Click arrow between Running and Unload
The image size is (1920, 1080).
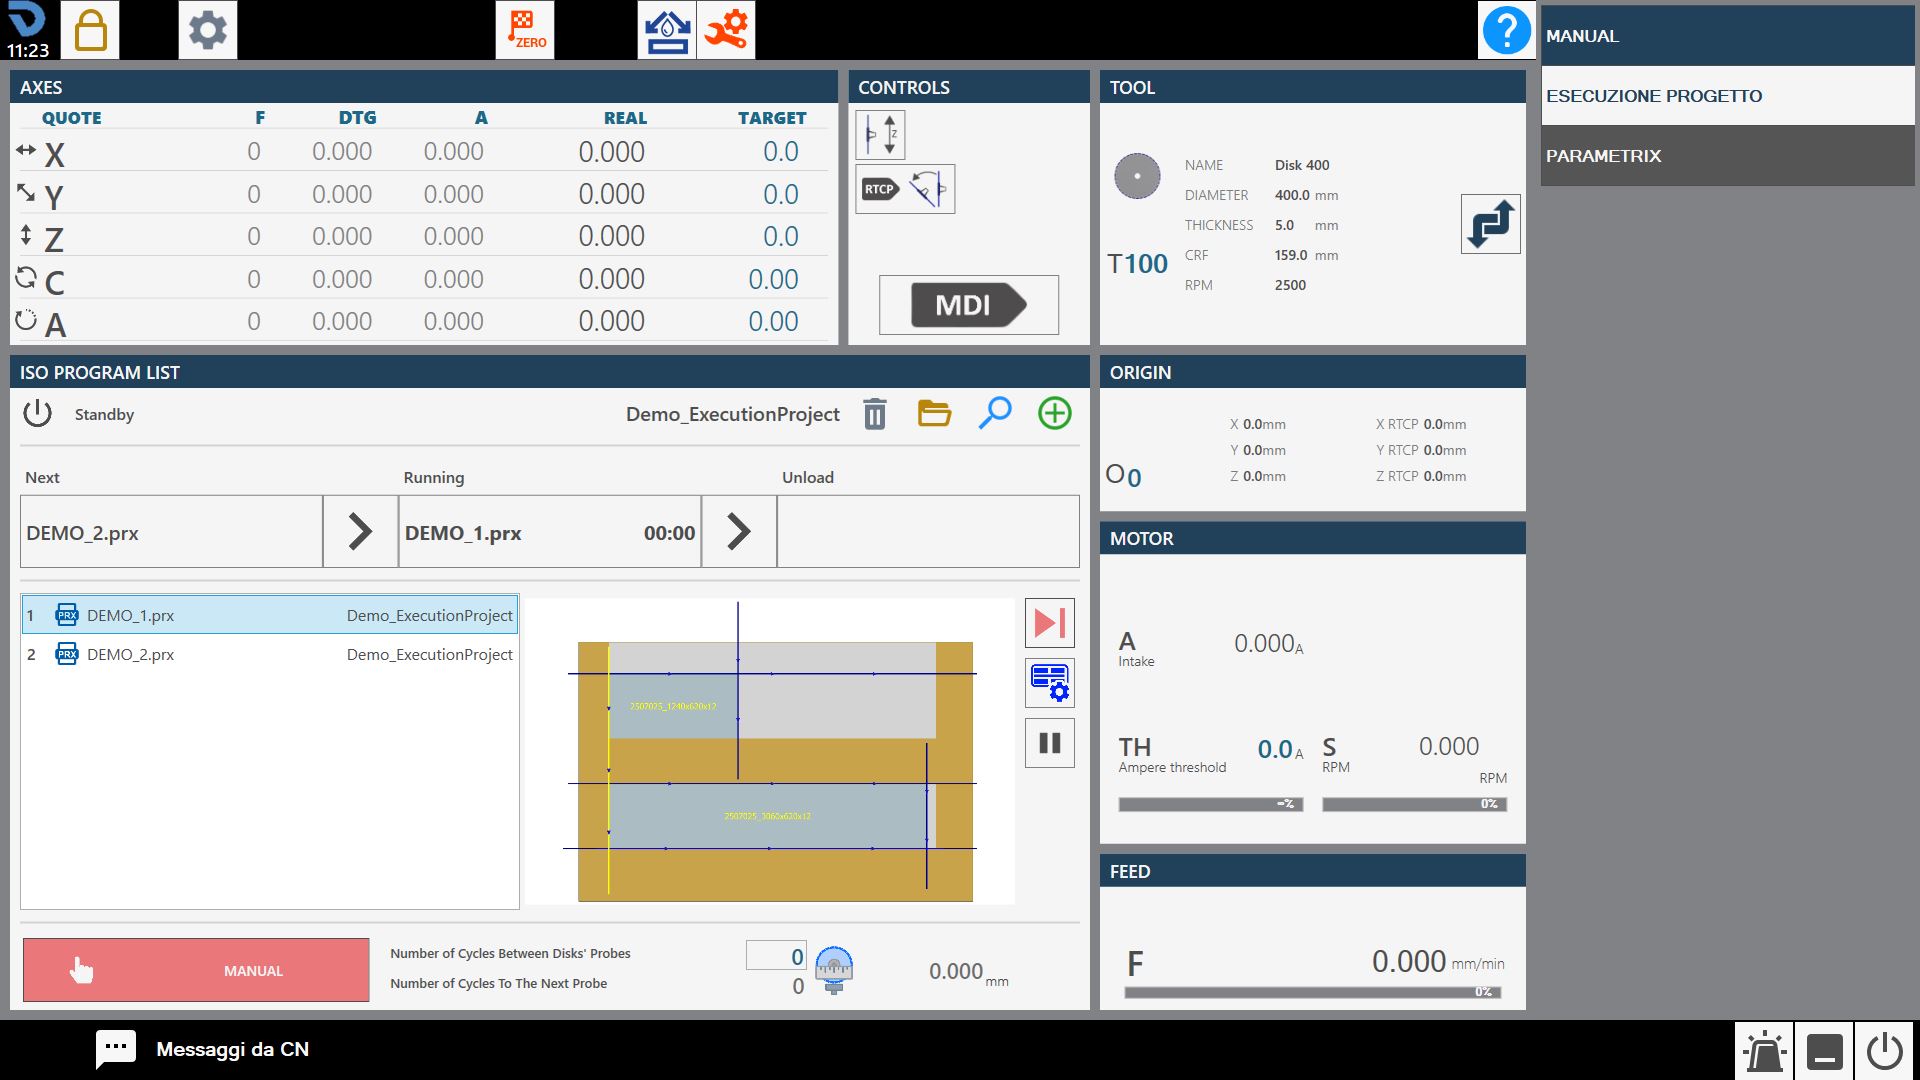click(739, 531)
